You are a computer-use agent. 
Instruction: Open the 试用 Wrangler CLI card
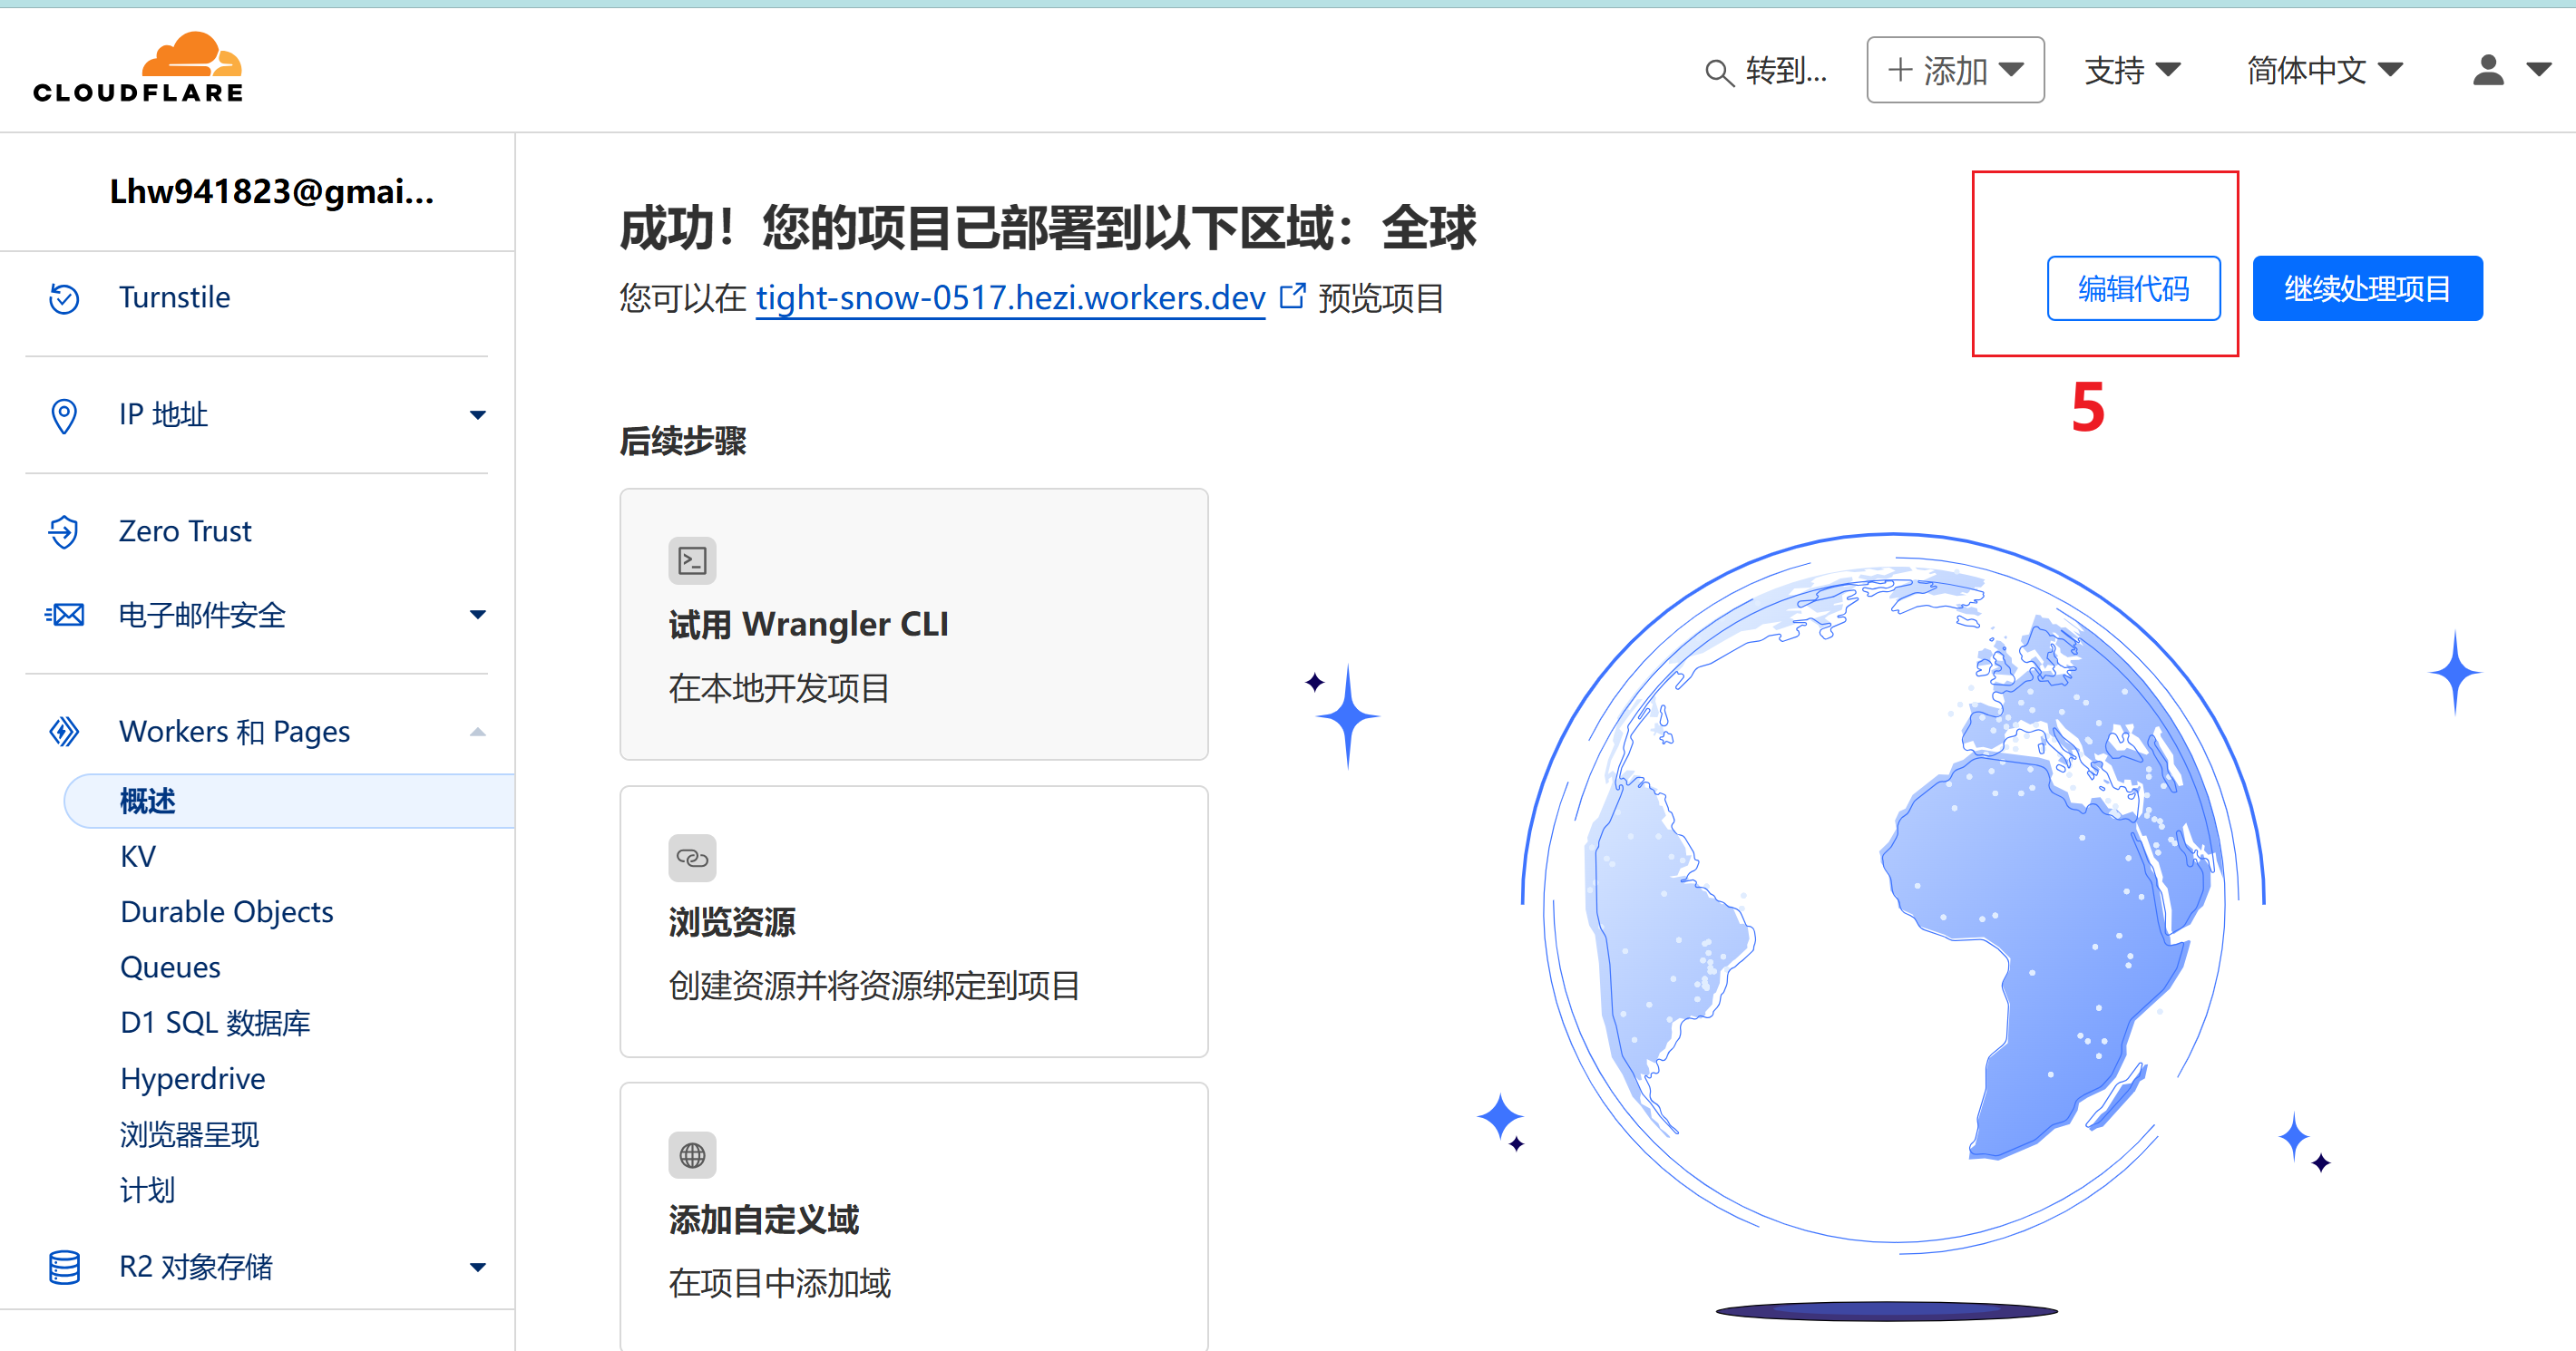pyautogui.click(x=914, y=624)
